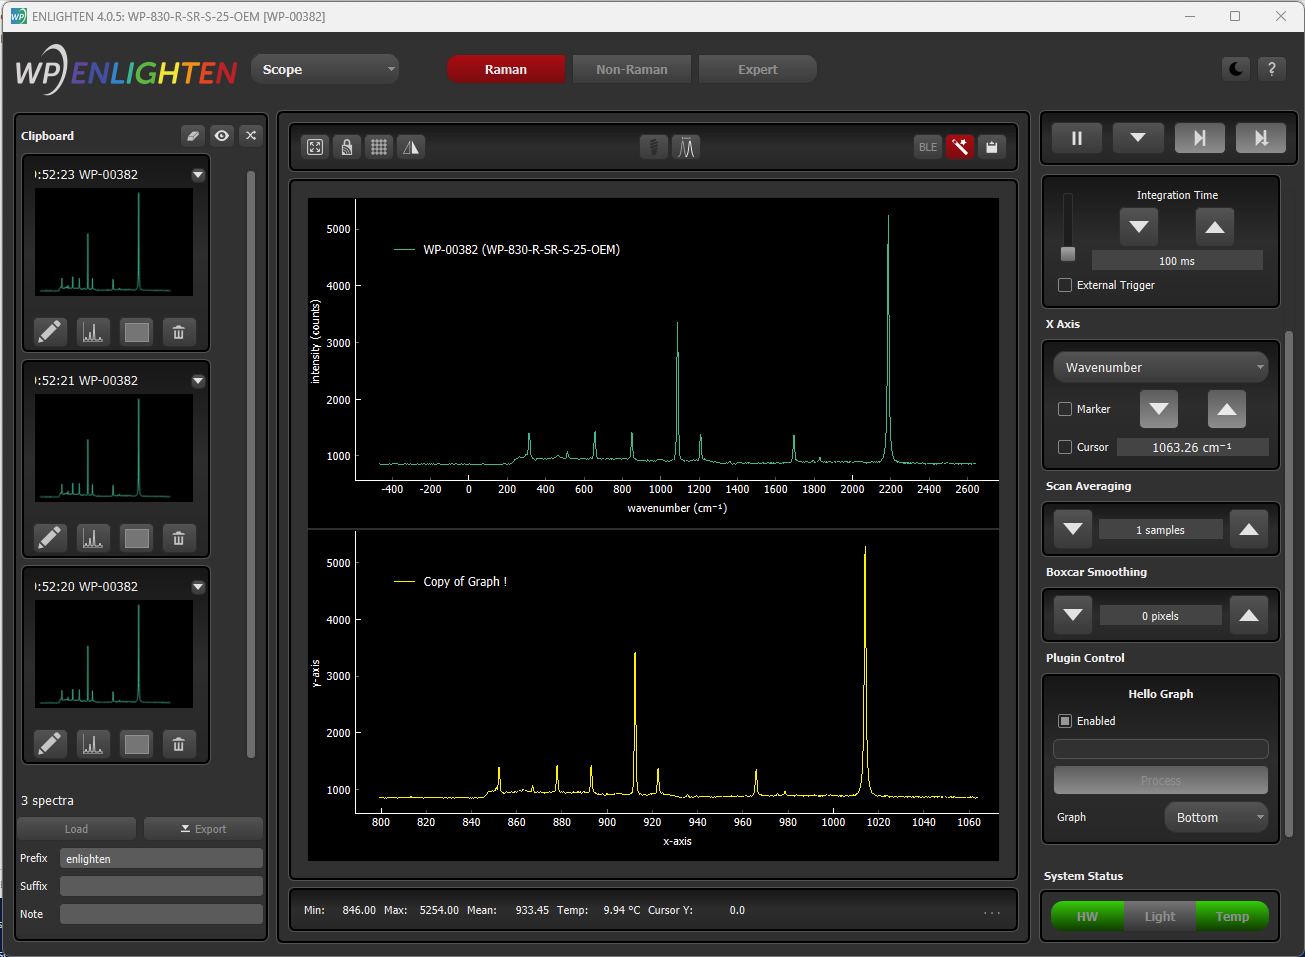
Task: Switch to the Non-Raman mode tab
Action: (x=631, y=69)
